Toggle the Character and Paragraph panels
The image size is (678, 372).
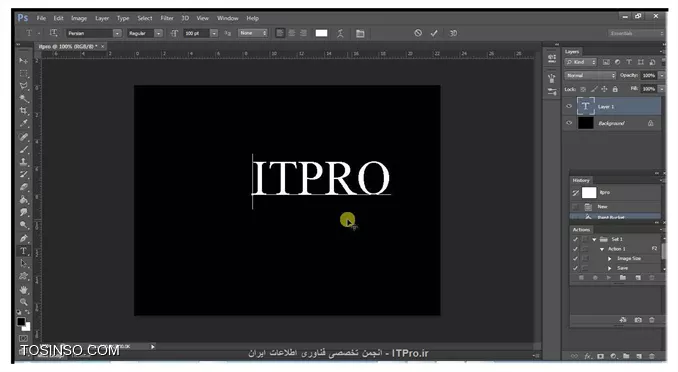point(360,33)
